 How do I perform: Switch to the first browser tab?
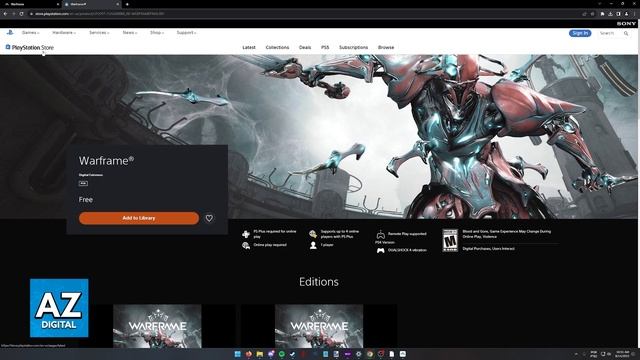click(x=31, y=4)
